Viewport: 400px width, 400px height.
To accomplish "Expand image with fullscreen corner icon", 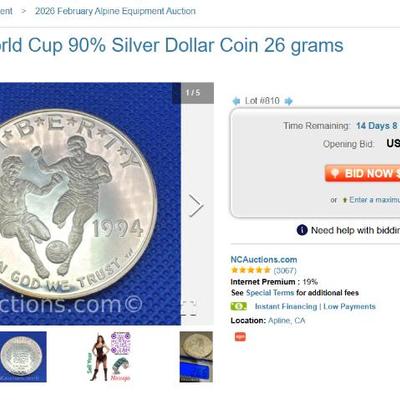I will click(x=189, y=308).
